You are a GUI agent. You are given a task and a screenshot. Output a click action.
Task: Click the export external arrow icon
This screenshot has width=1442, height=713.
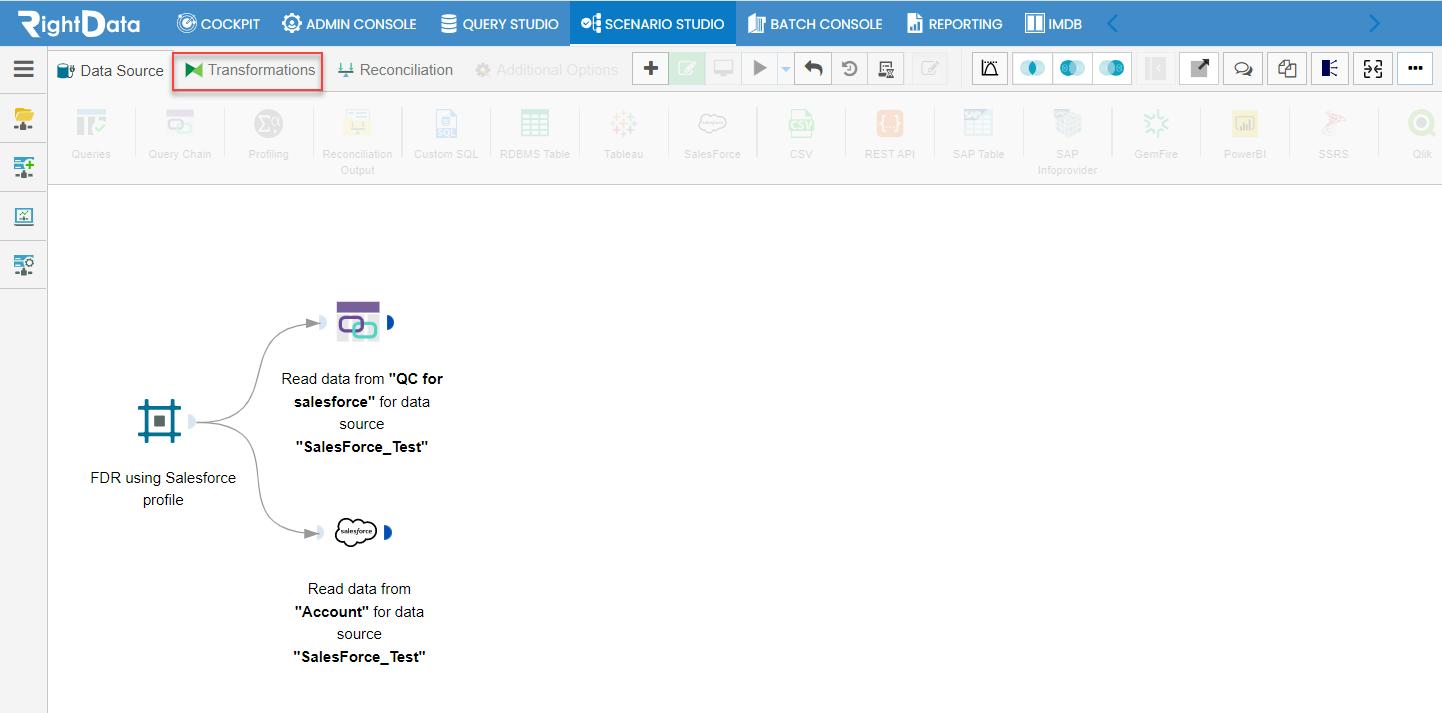point(1199,69)
